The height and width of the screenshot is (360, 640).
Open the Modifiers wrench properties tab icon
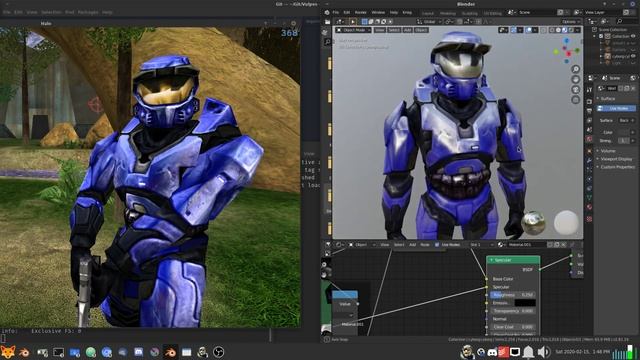[589, 160]
